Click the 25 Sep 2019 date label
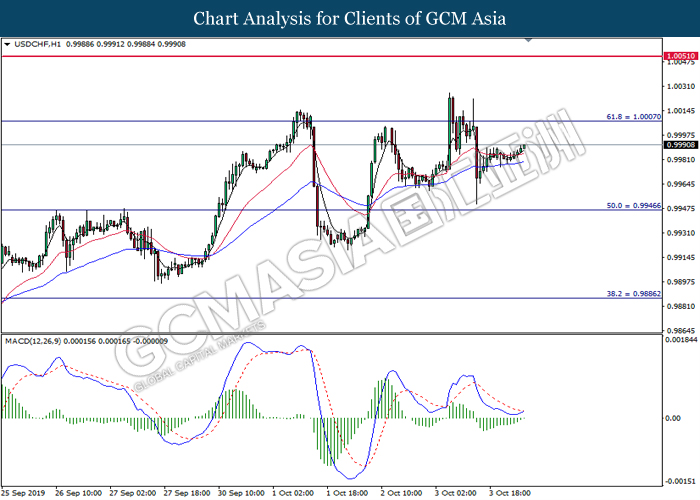Screen dimensions: 700x500 [x=25, y=492]
